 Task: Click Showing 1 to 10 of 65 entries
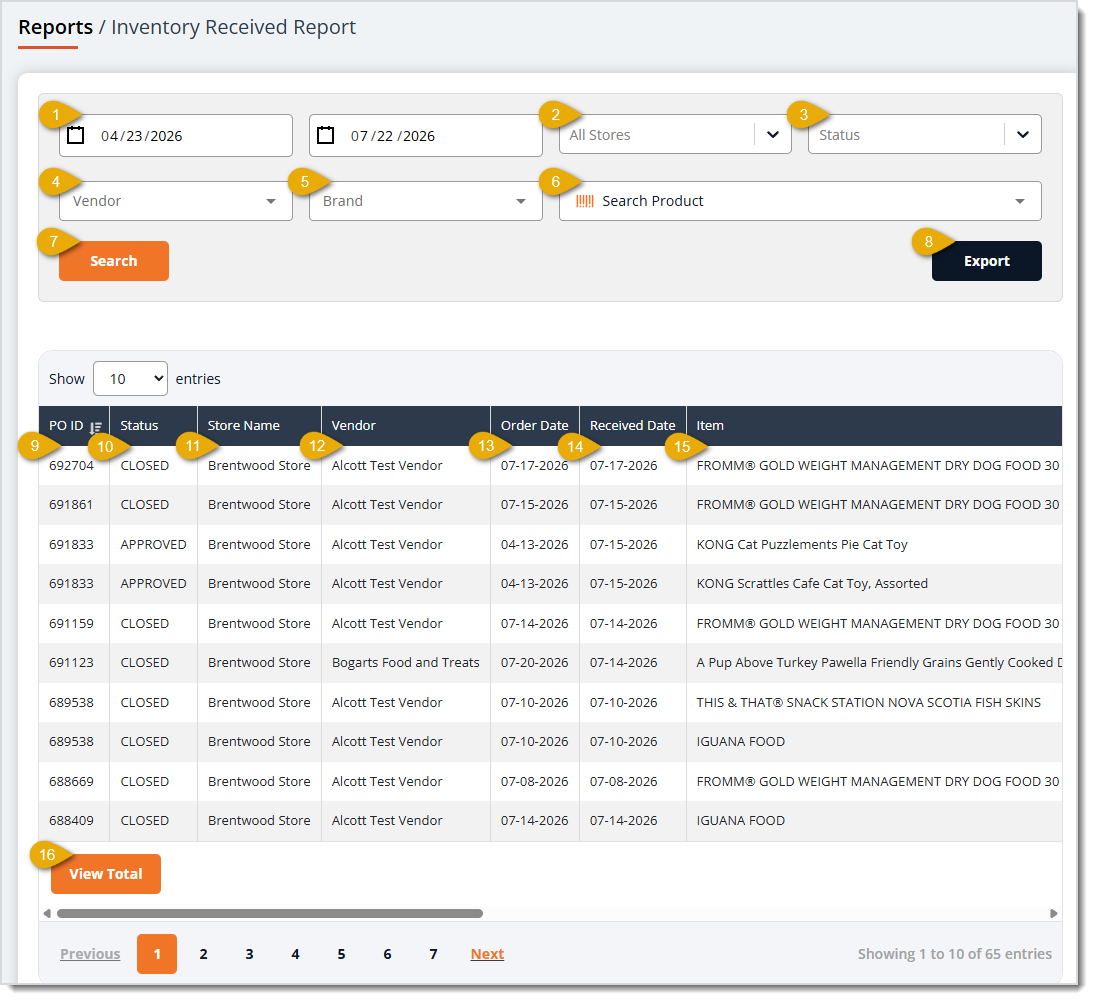(x=954, y=954)
